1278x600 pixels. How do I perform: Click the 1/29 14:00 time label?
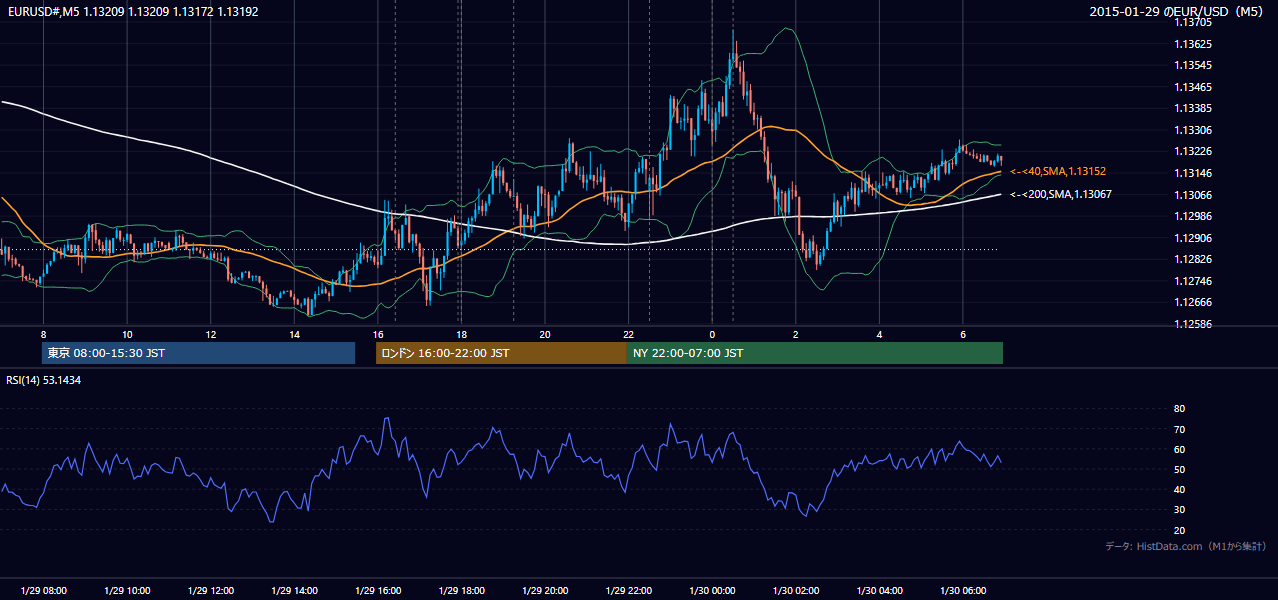[294, 590]
